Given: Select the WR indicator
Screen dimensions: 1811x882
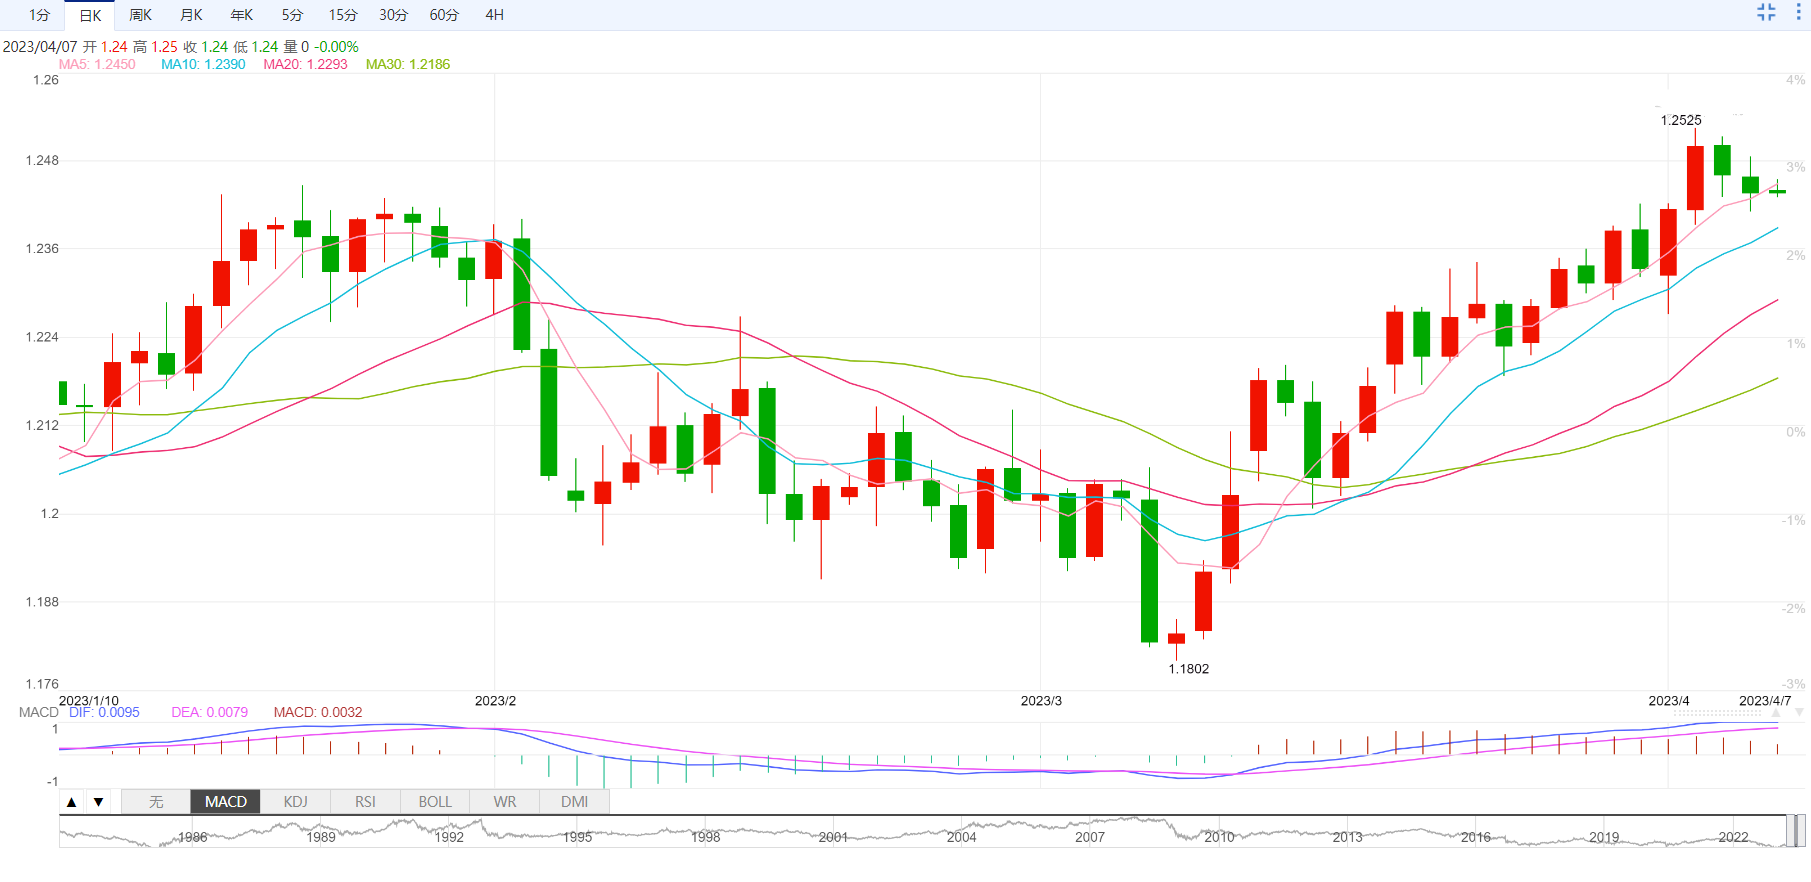Looking at the screenshot, I should tap(505, 802).
